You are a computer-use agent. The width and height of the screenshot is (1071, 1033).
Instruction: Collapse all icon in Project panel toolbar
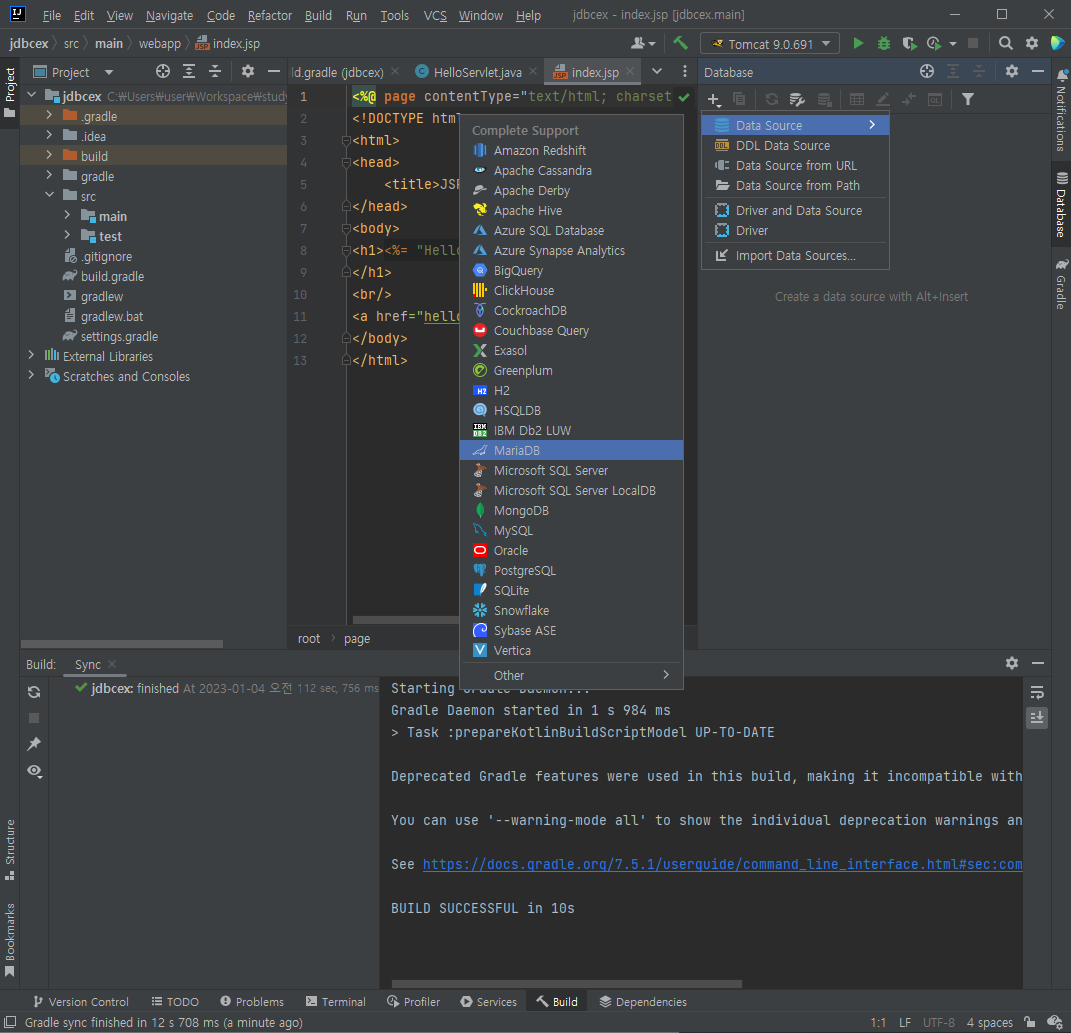click(214, 71)
